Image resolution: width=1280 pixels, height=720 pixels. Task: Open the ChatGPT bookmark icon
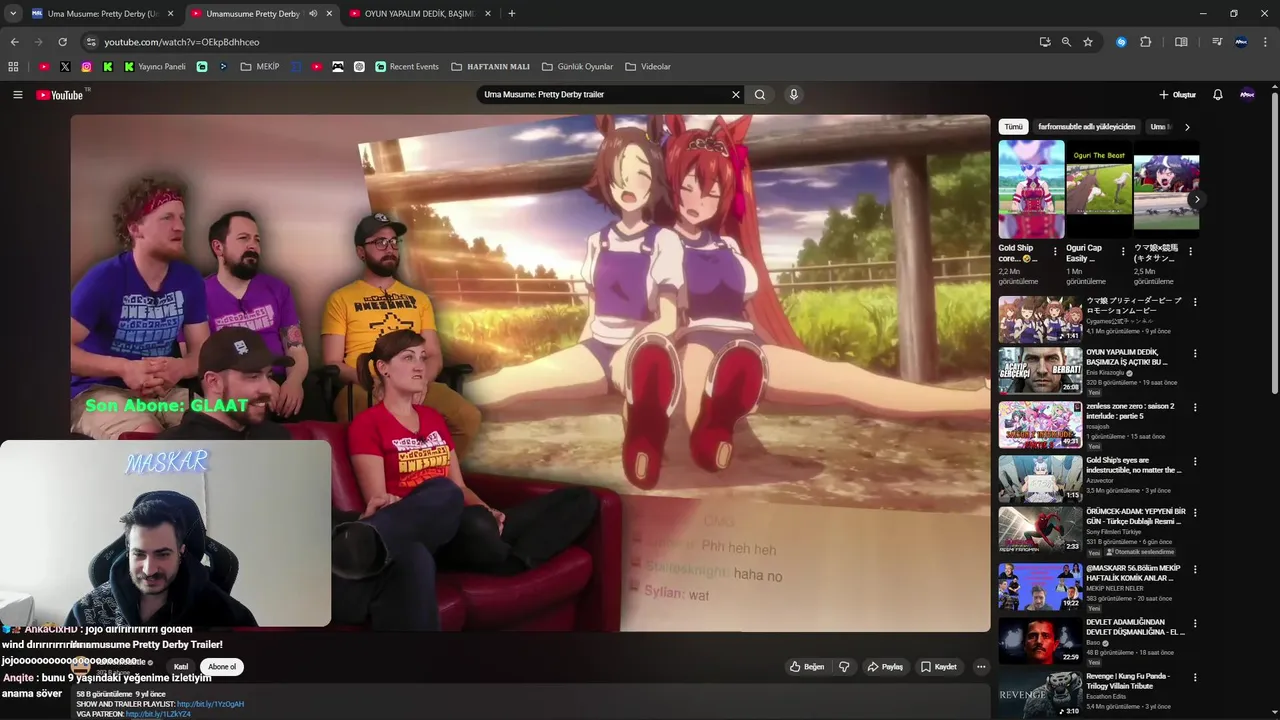pos(359,67)
